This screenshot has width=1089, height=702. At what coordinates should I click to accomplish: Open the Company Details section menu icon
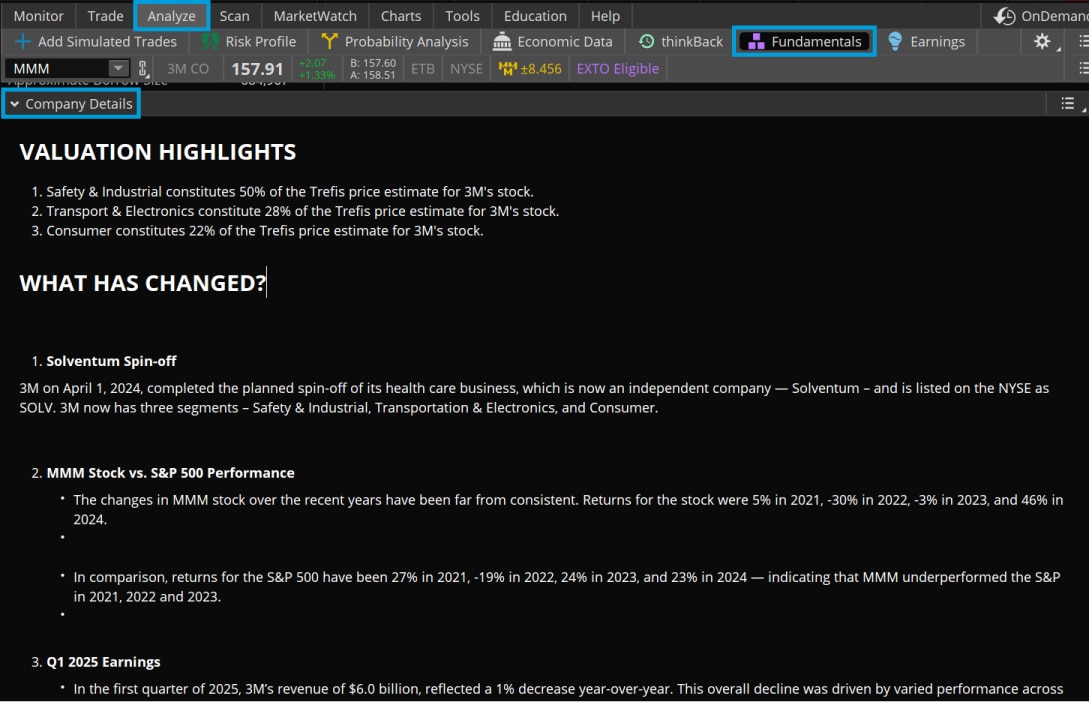click(1067, 103)
